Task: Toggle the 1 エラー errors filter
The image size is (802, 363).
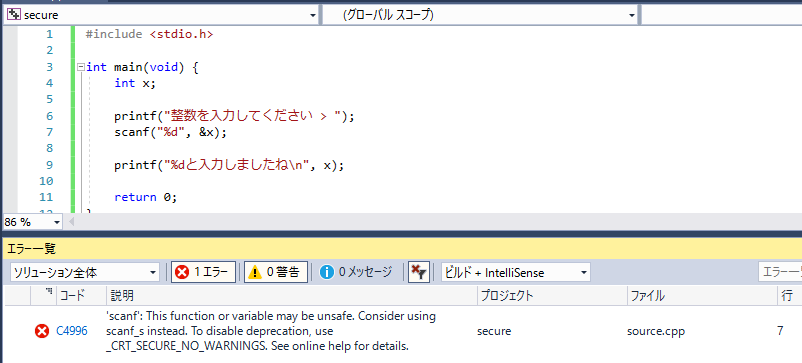Action: pyautogui.click(x=204, y=272)
